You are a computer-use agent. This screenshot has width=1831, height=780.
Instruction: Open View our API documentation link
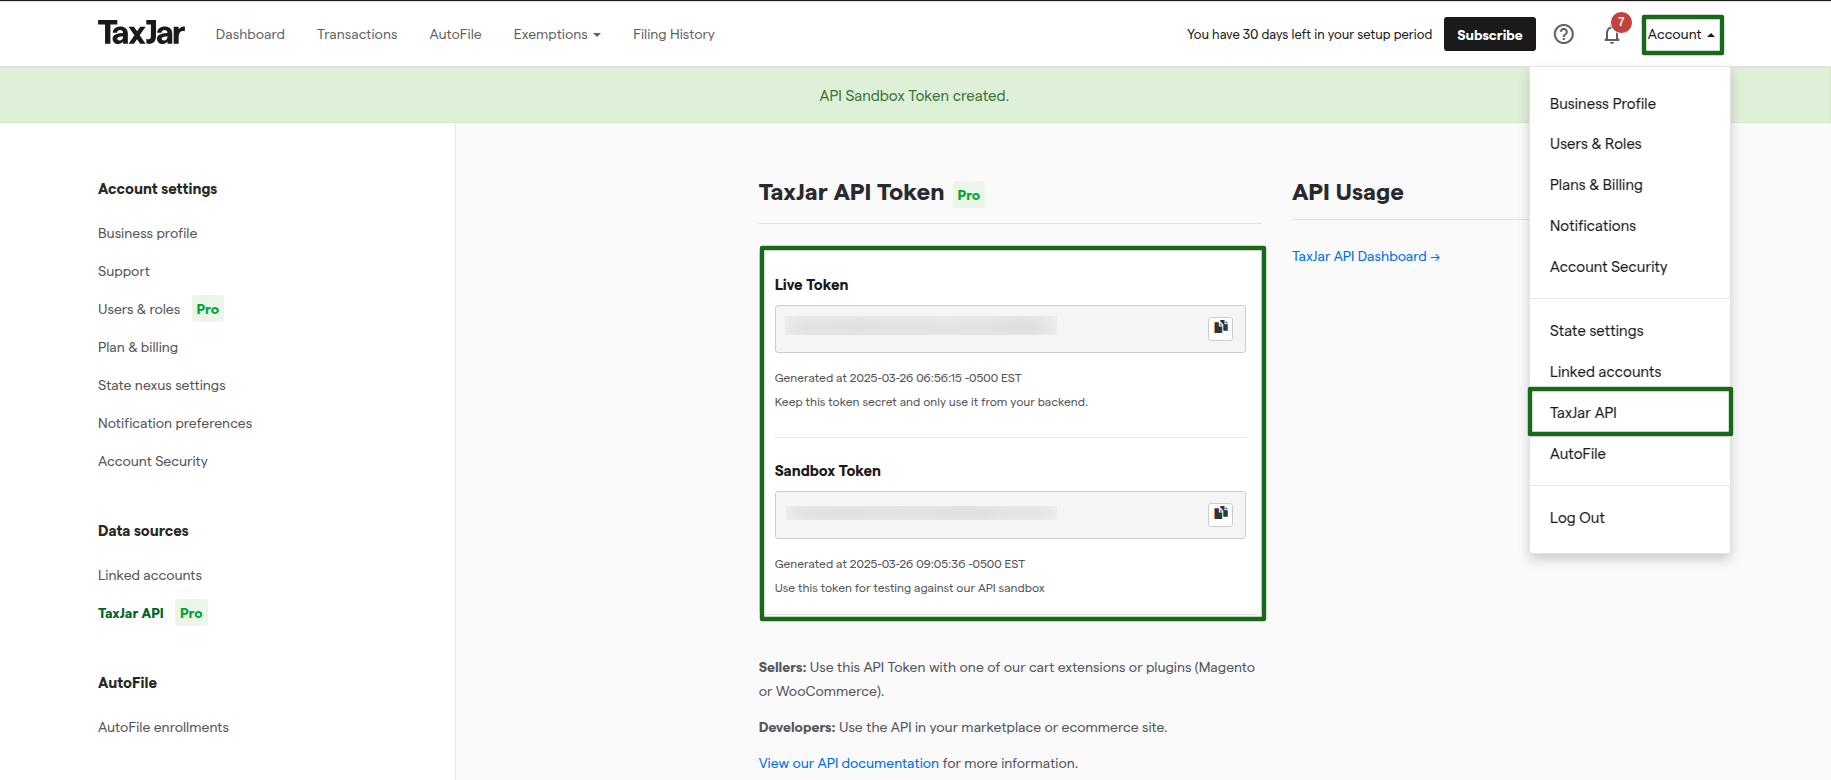pos(849,763)
